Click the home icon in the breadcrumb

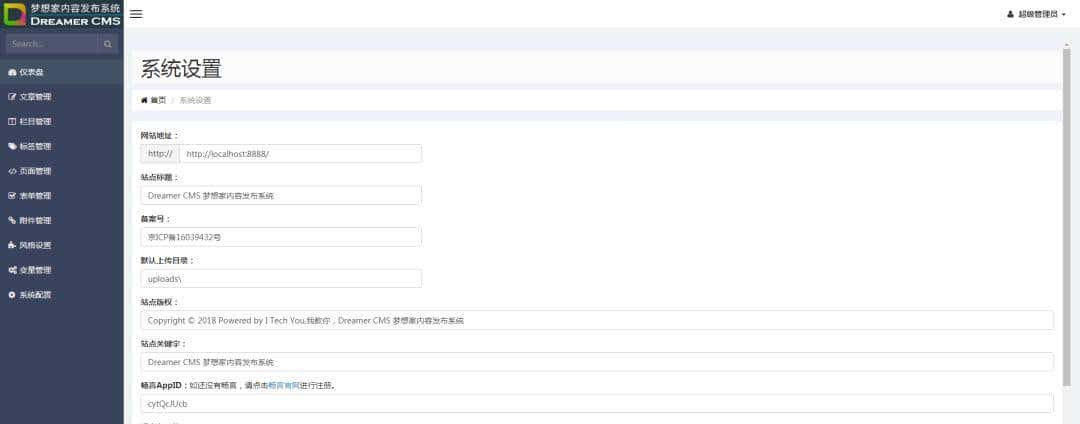click(144, 100)
